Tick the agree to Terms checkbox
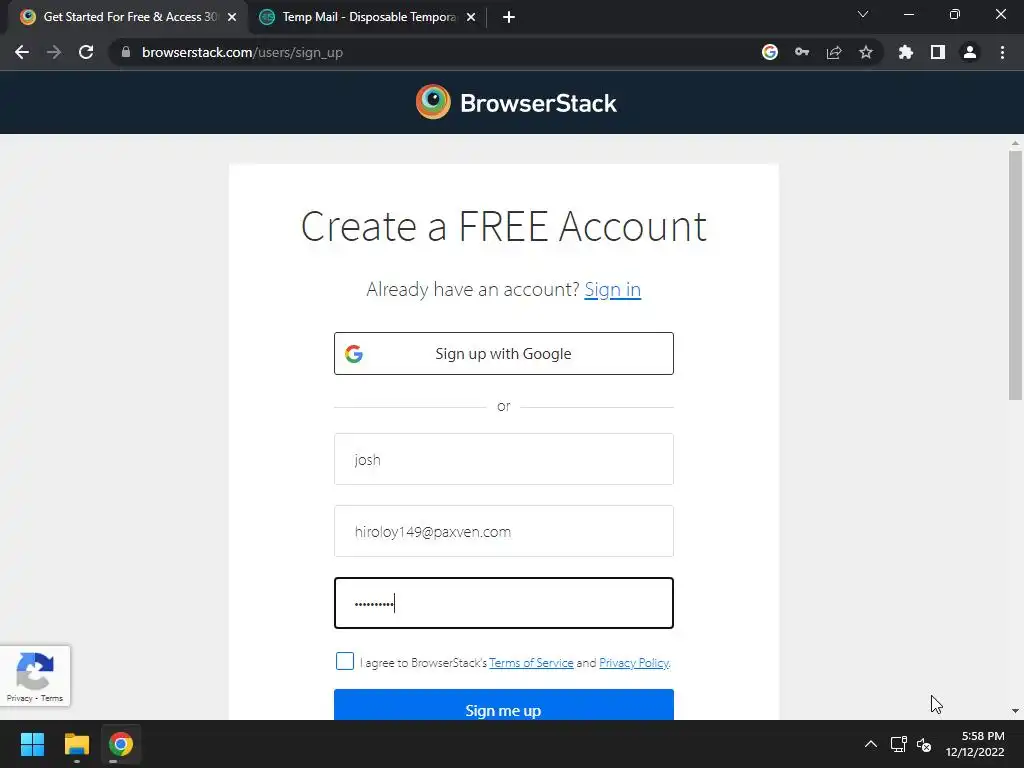The width and height of the screenshot is (1024, 768). 345,661
